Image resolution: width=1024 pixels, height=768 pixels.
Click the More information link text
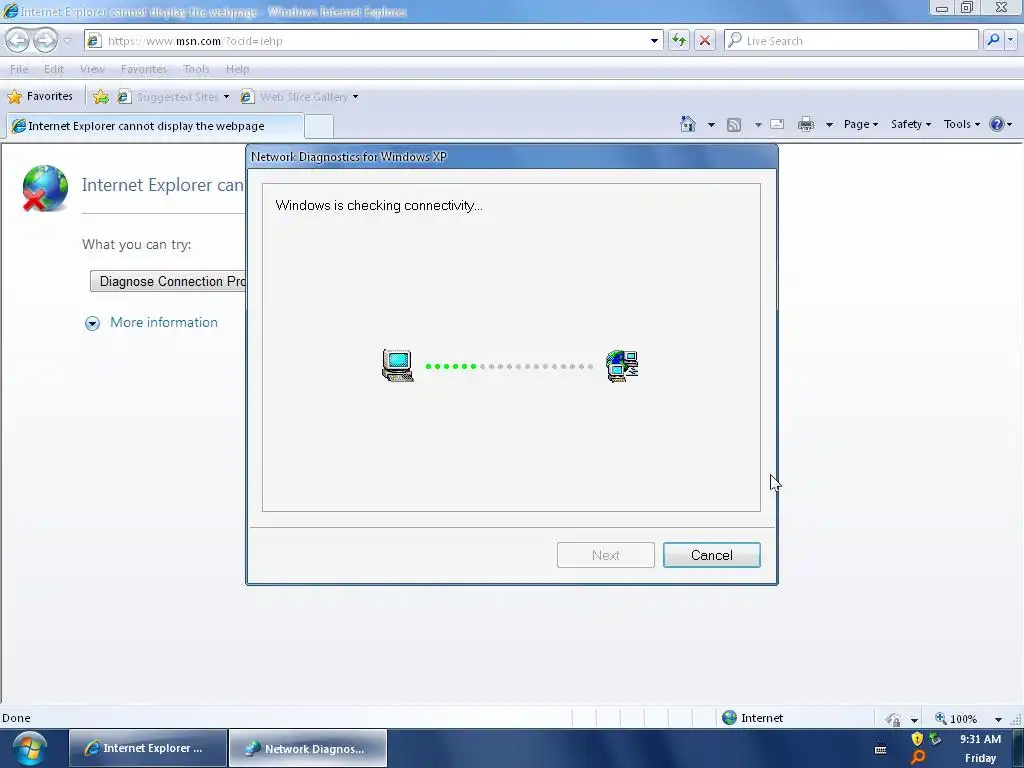click(164, 323)
